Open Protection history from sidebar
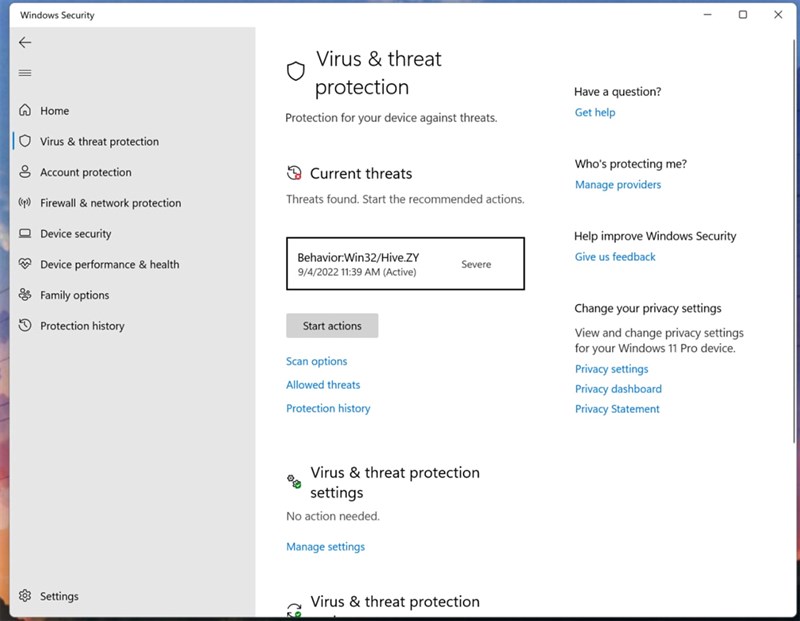Viewport: 800px width, 621px height. tap(84, 325)
